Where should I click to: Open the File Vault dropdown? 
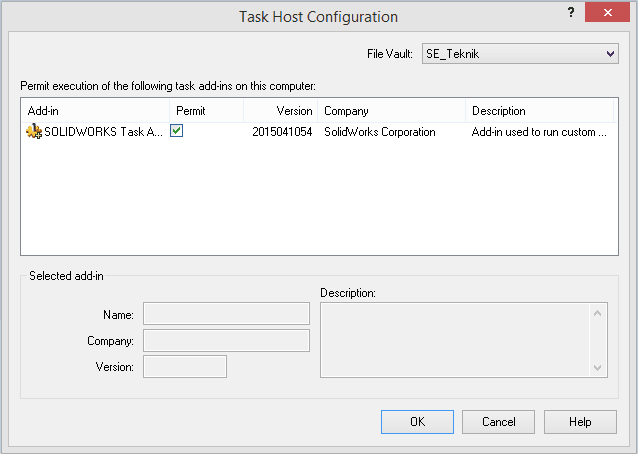[x=518, y=54]
